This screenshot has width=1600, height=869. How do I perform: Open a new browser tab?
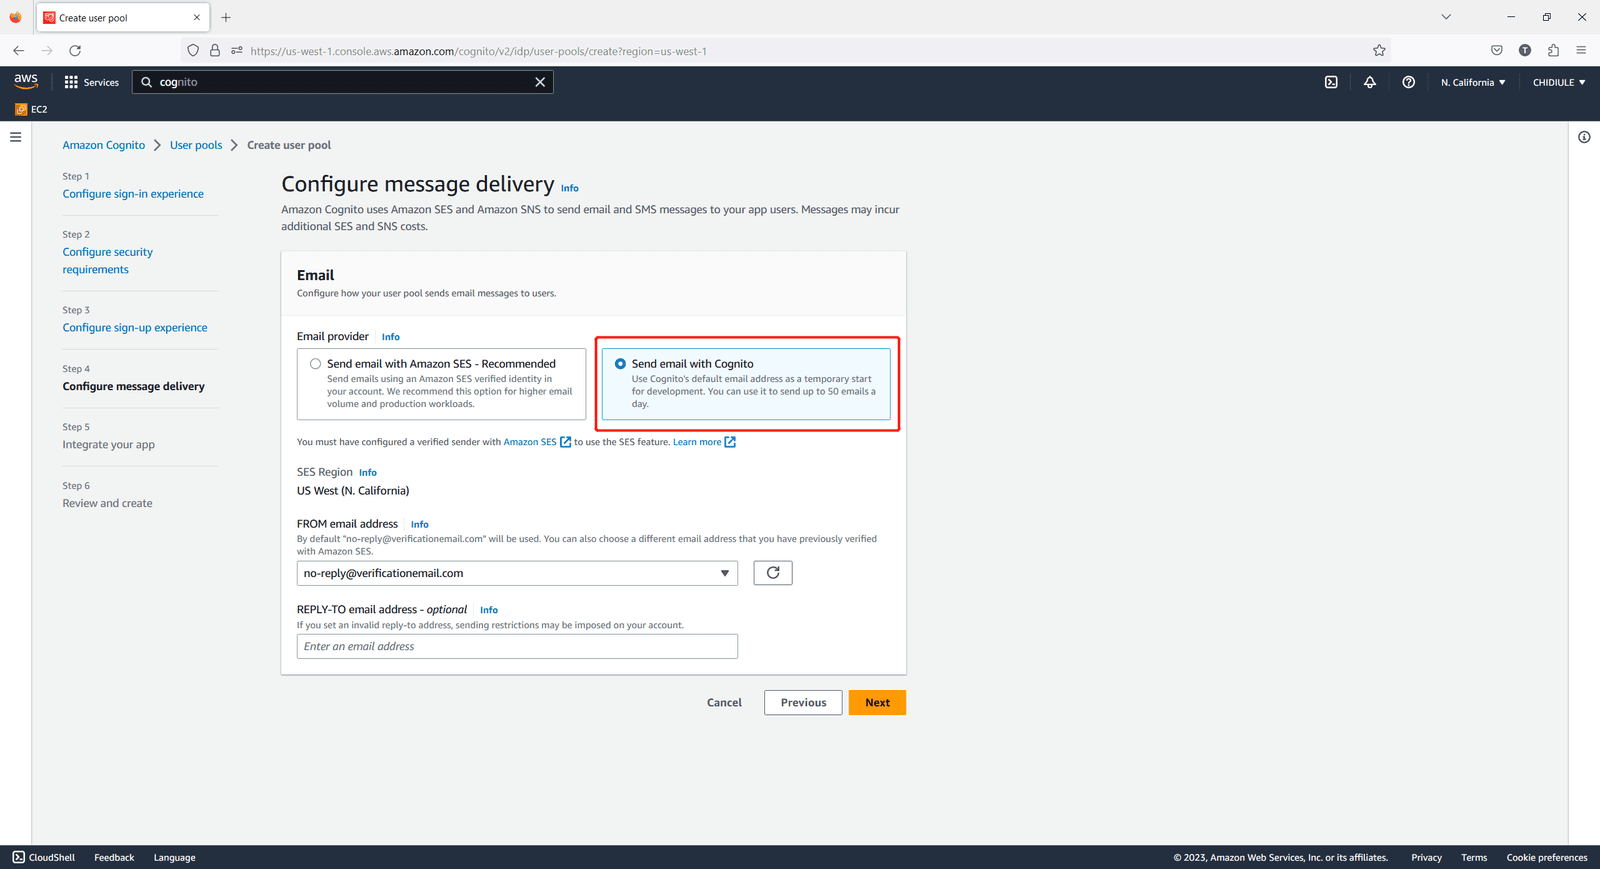226,17
